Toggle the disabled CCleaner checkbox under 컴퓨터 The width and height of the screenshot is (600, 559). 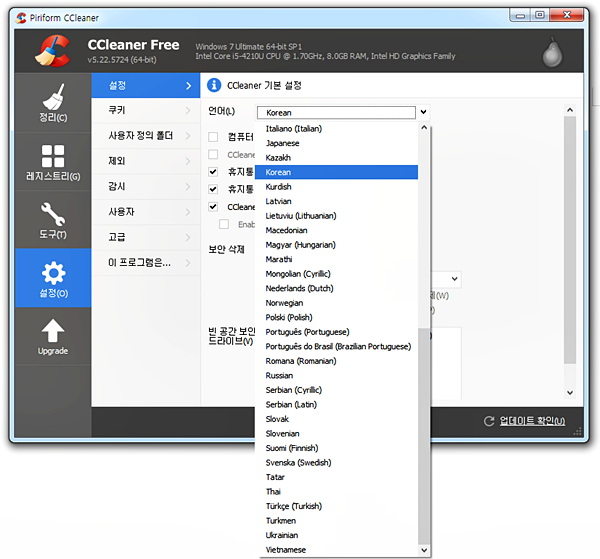(x=213, y=154)
